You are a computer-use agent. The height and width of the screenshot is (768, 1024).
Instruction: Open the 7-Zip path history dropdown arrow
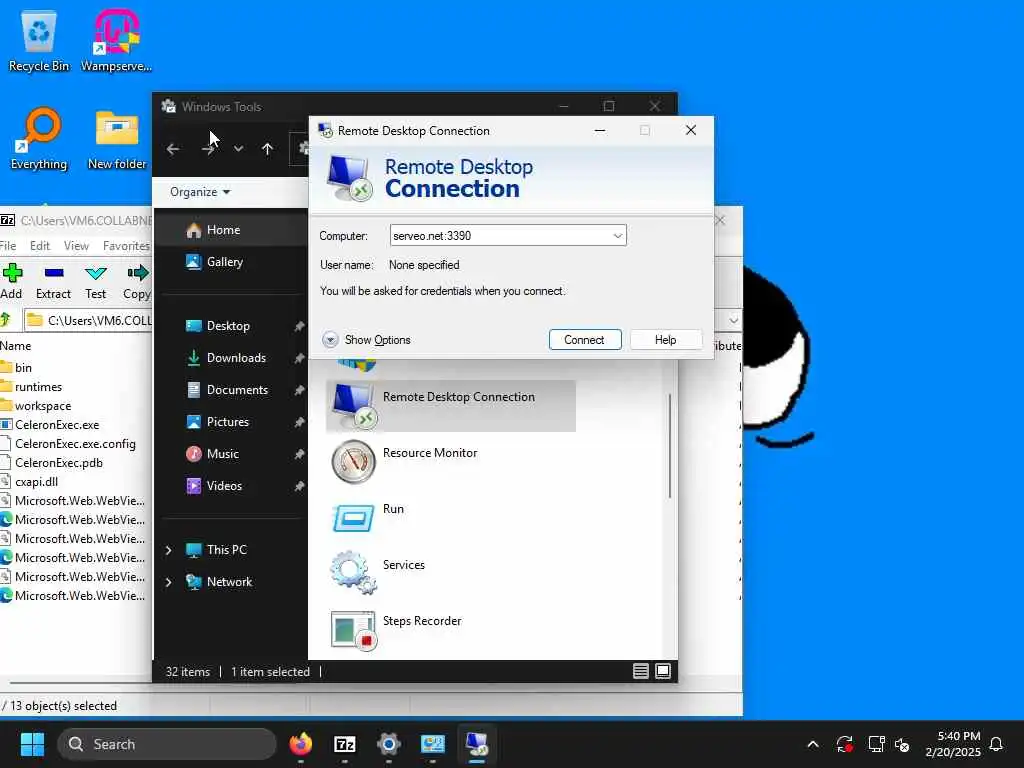tap(733, 320)
